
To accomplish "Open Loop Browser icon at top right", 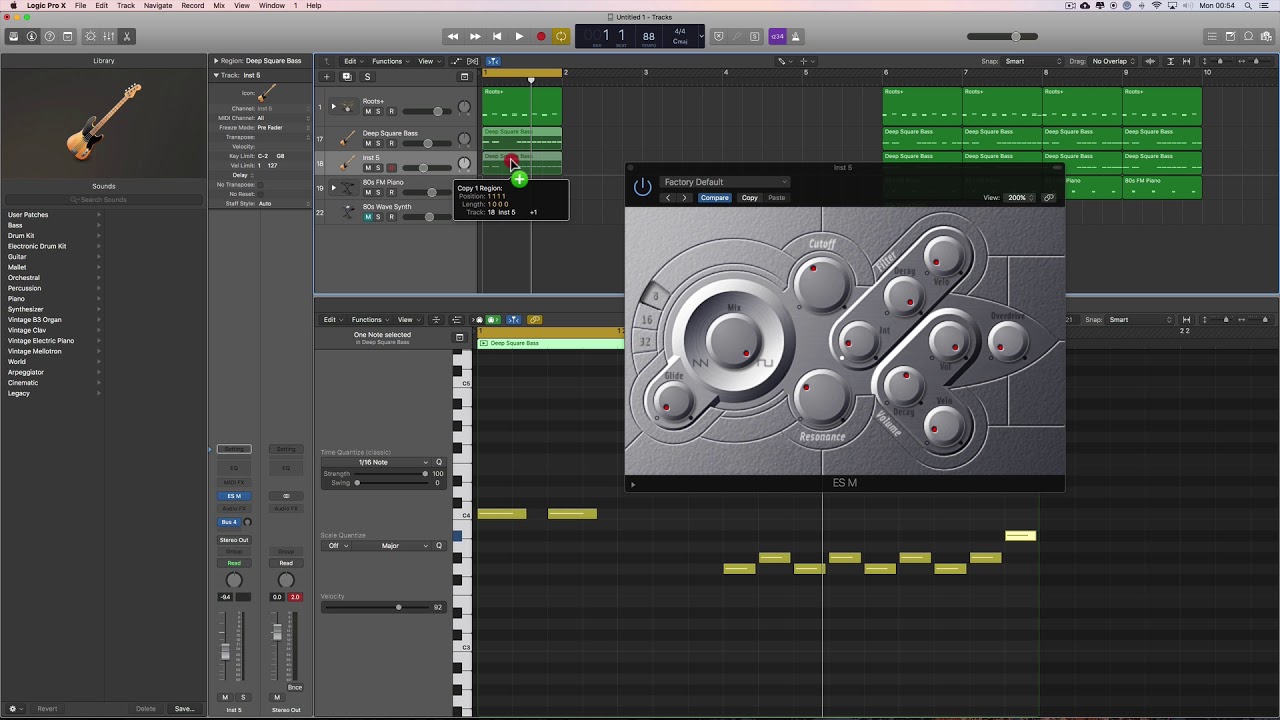I will [1248, 37].
